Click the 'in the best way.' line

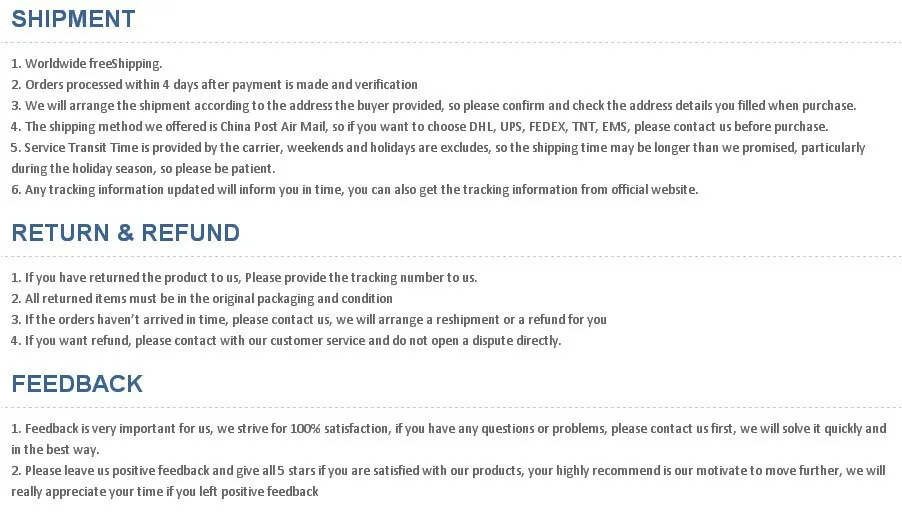[55, 450]
